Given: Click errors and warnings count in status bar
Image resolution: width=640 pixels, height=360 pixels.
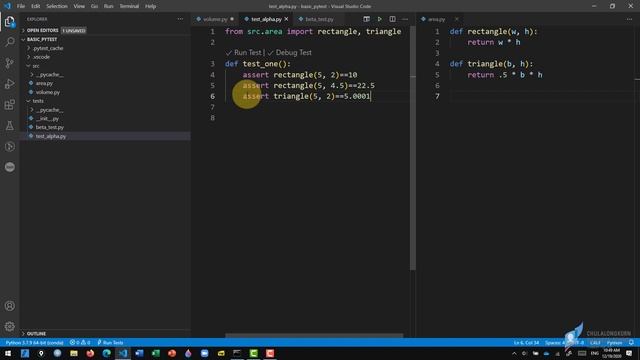Looking at the screenshot, I should pyautogui.click(x=80, y=342).
